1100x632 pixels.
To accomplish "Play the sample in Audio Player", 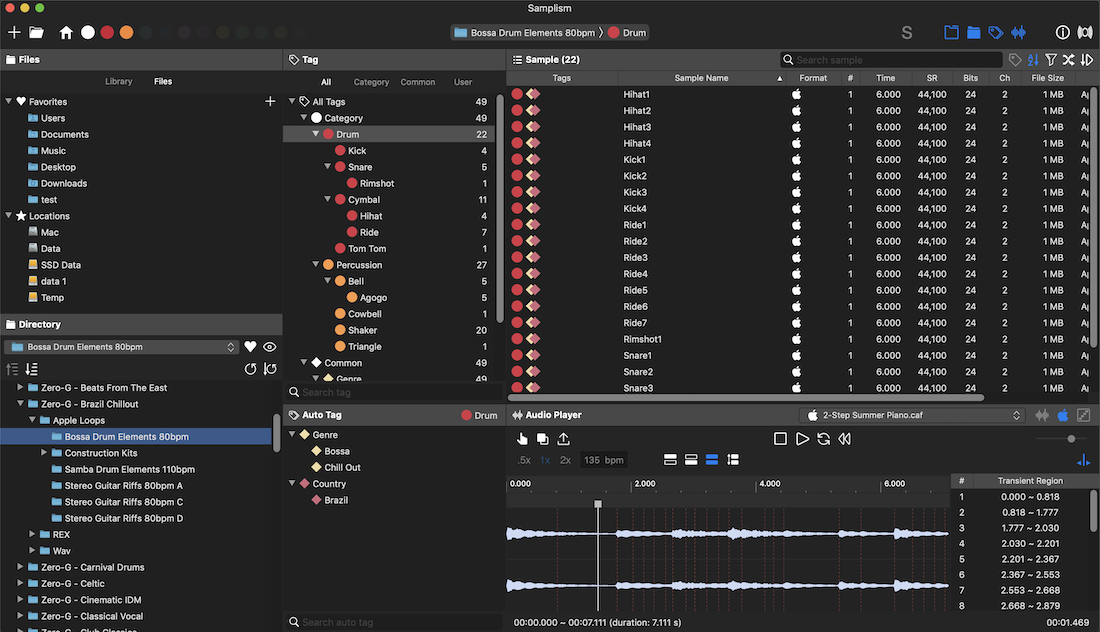I will click(x=802, y=438).
